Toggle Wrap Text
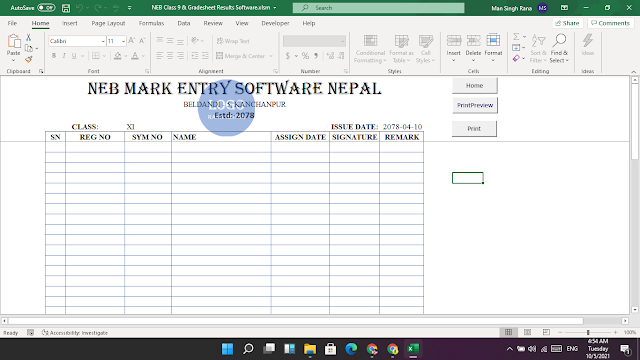 (x=233, y=41)
